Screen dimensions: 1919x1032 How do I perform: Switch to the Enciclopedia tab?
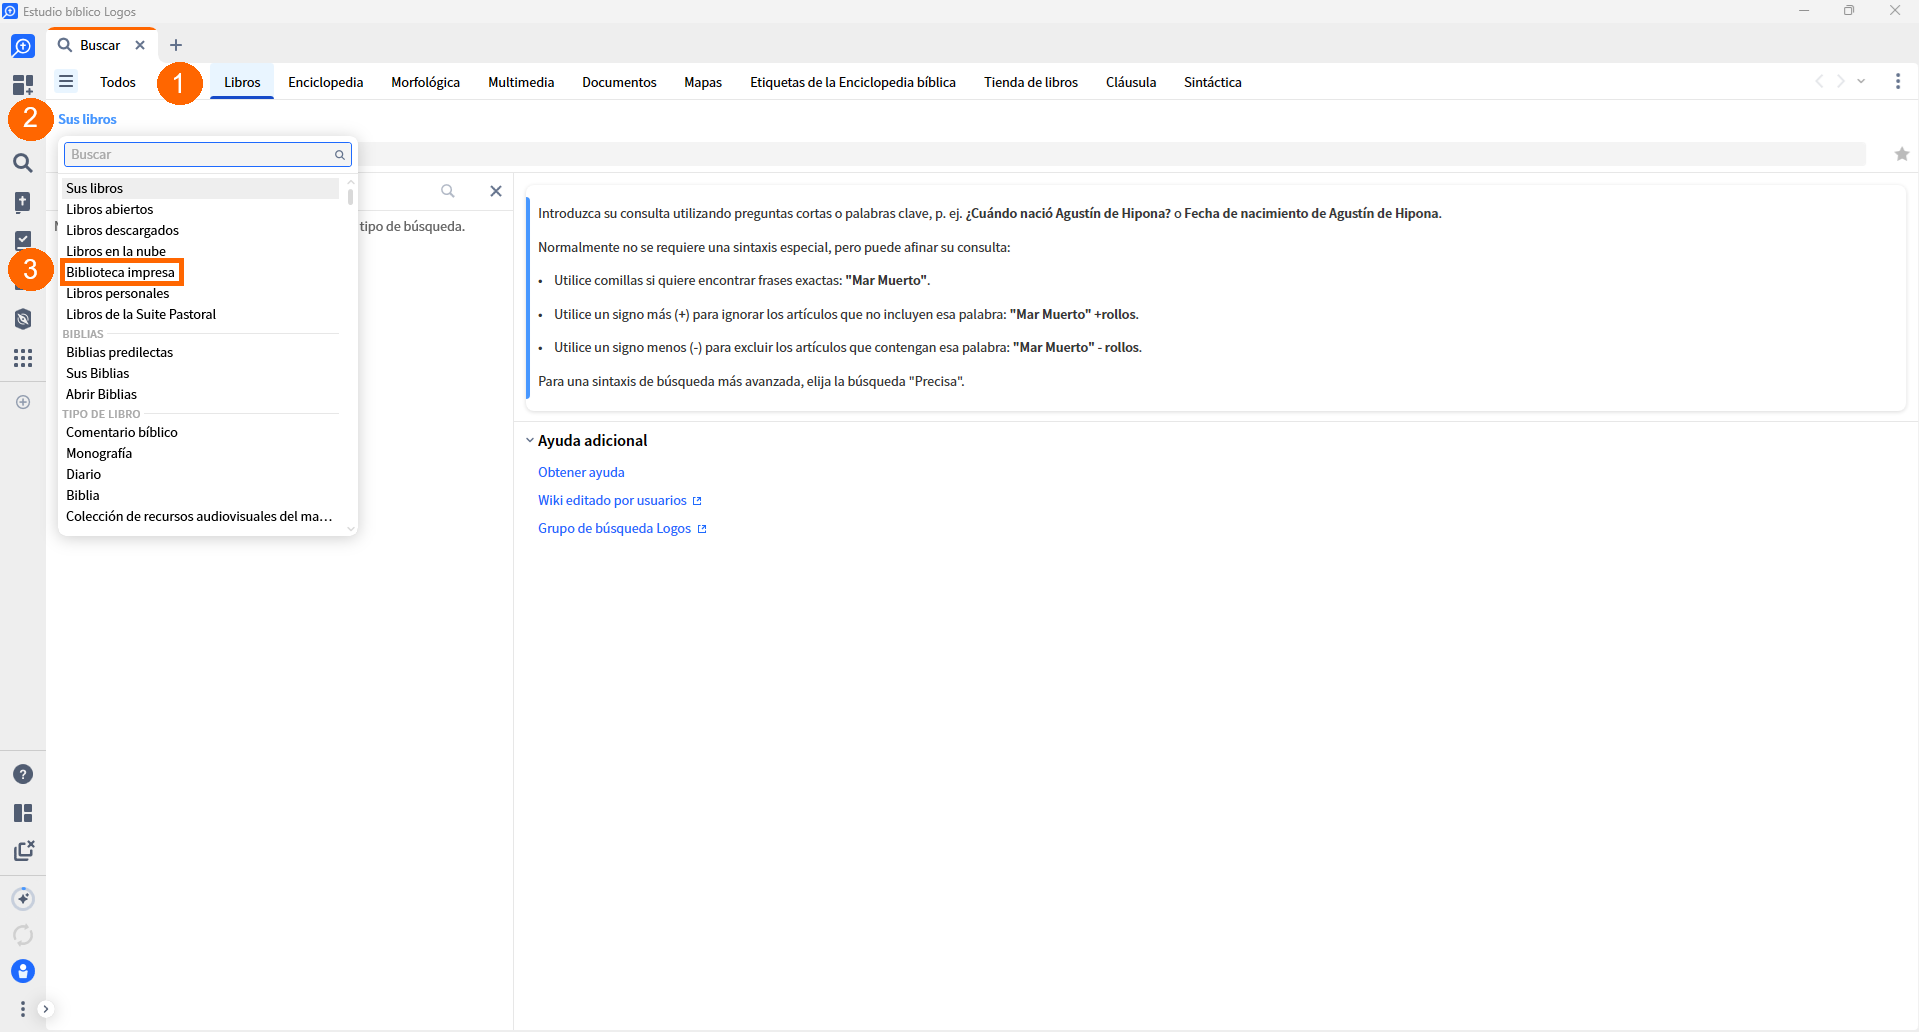click(326, 82)
